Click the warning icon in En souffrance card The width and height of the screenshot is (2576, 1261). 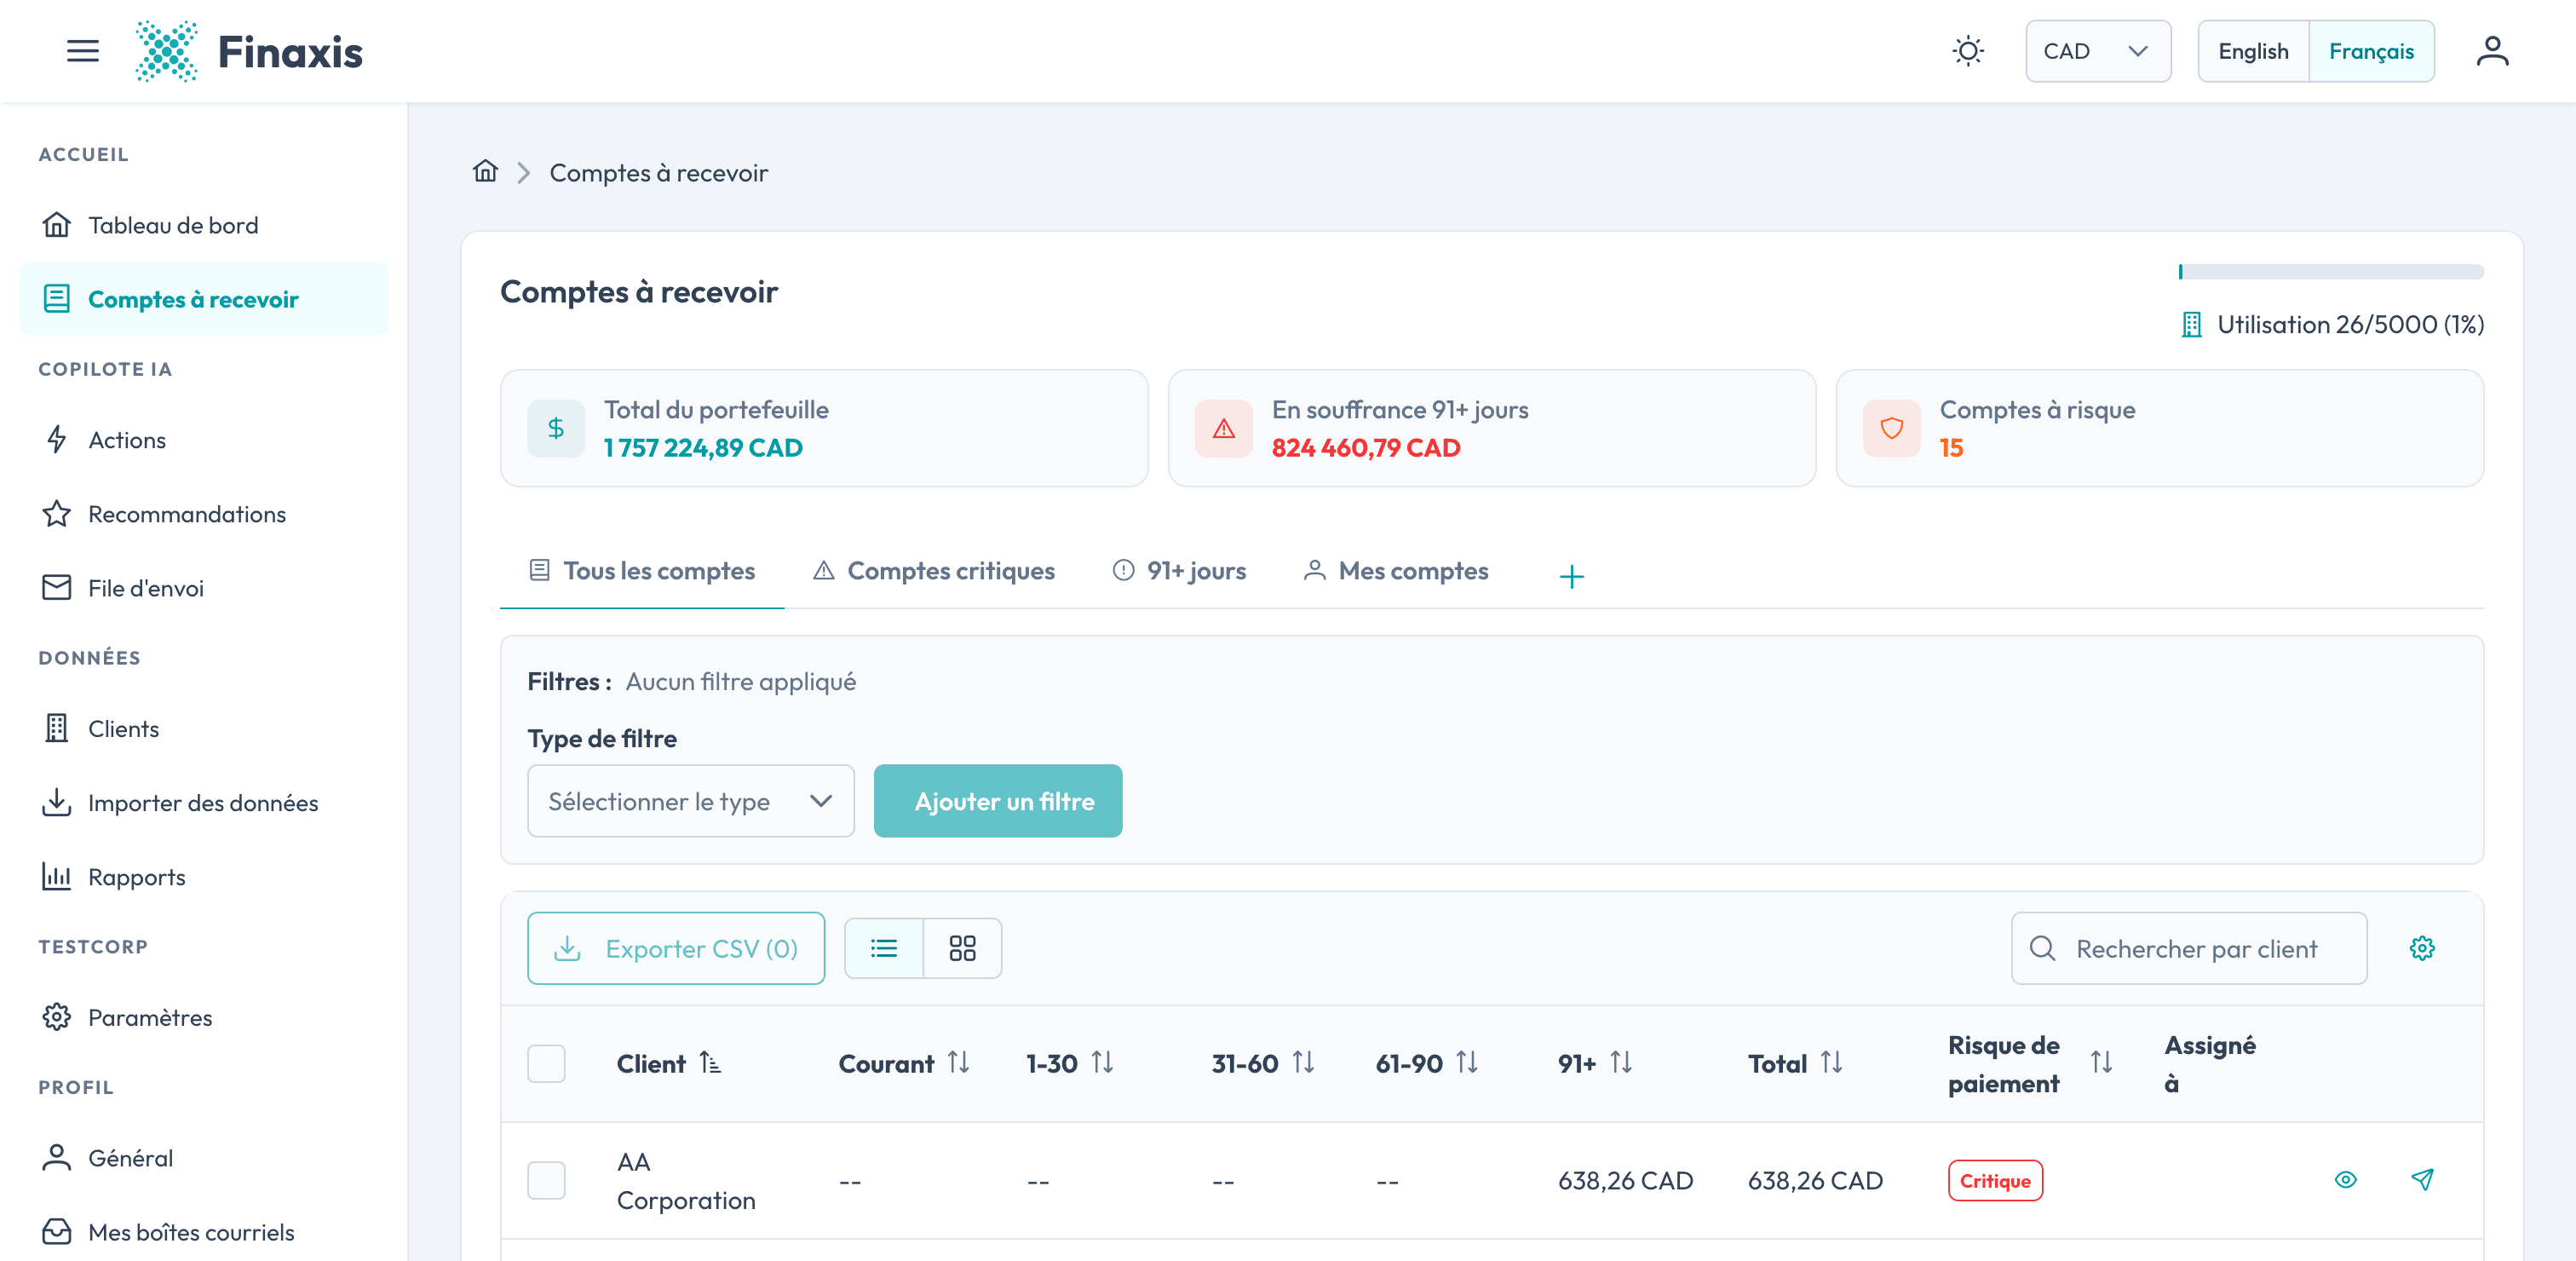coord(1223,428)
